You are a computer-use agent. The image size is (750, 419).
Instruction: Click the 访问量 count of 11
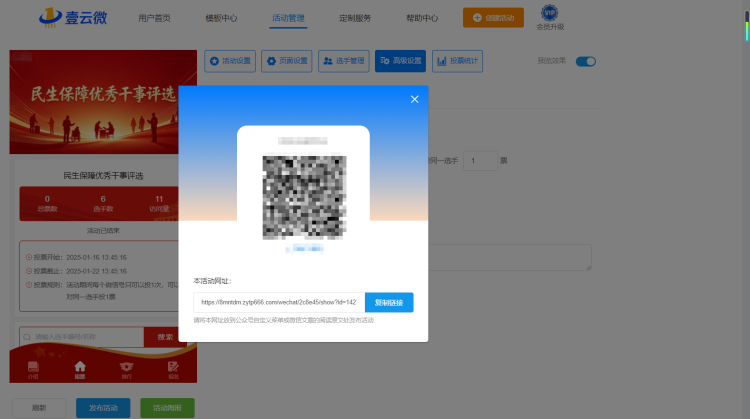pyautogui.click(x=159, y=199)
